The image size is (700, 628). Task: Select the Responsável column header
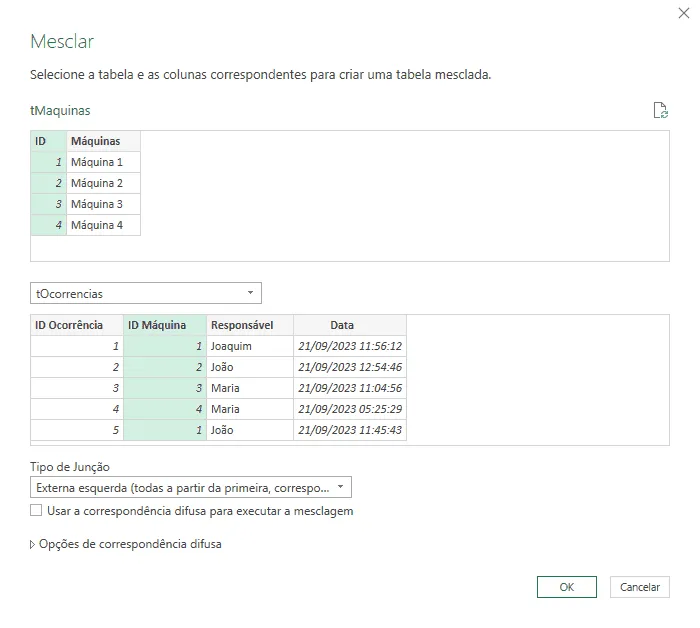click(x=250, y=325)
